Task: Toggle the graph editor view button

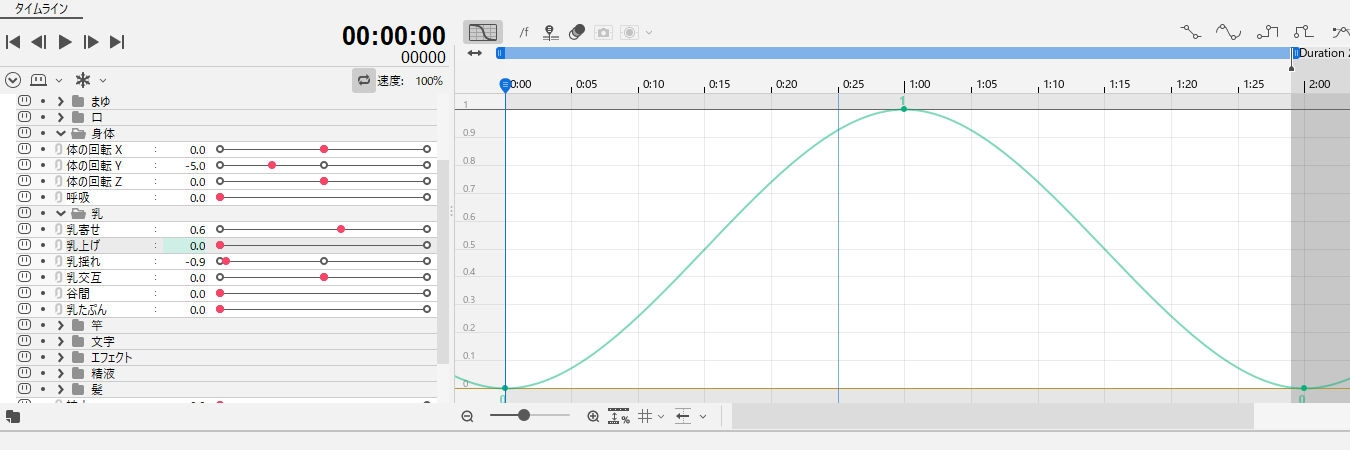Action: [483, 32]
